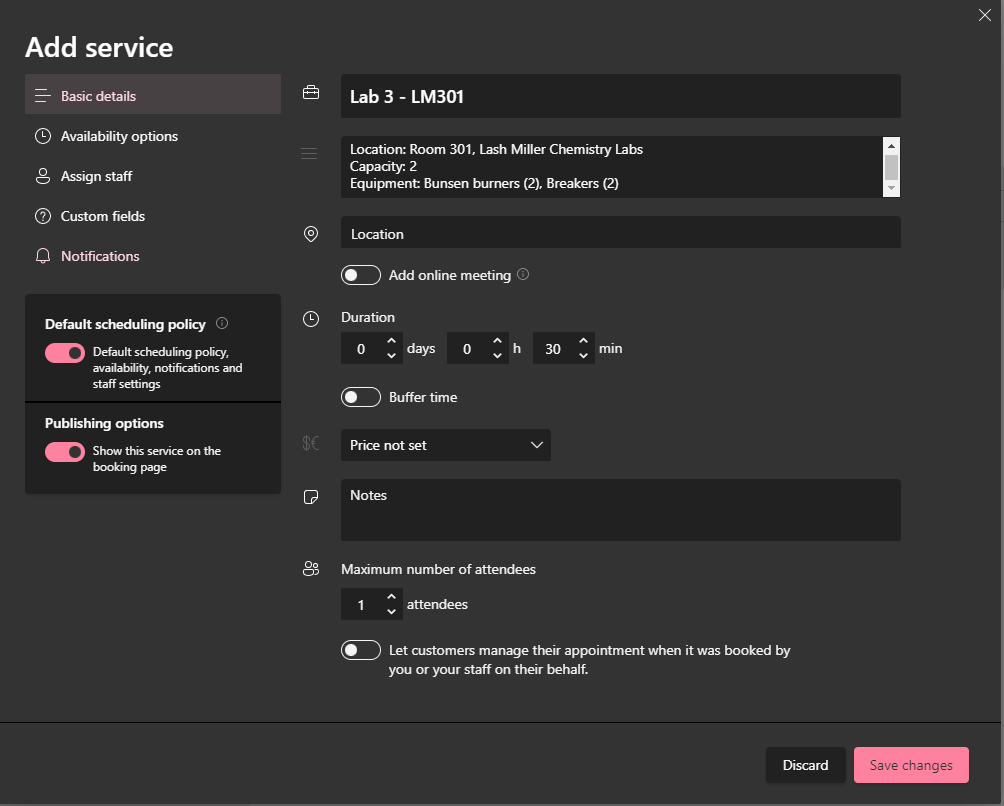
Task: Click the Save changes button
Action: point(911,765)
